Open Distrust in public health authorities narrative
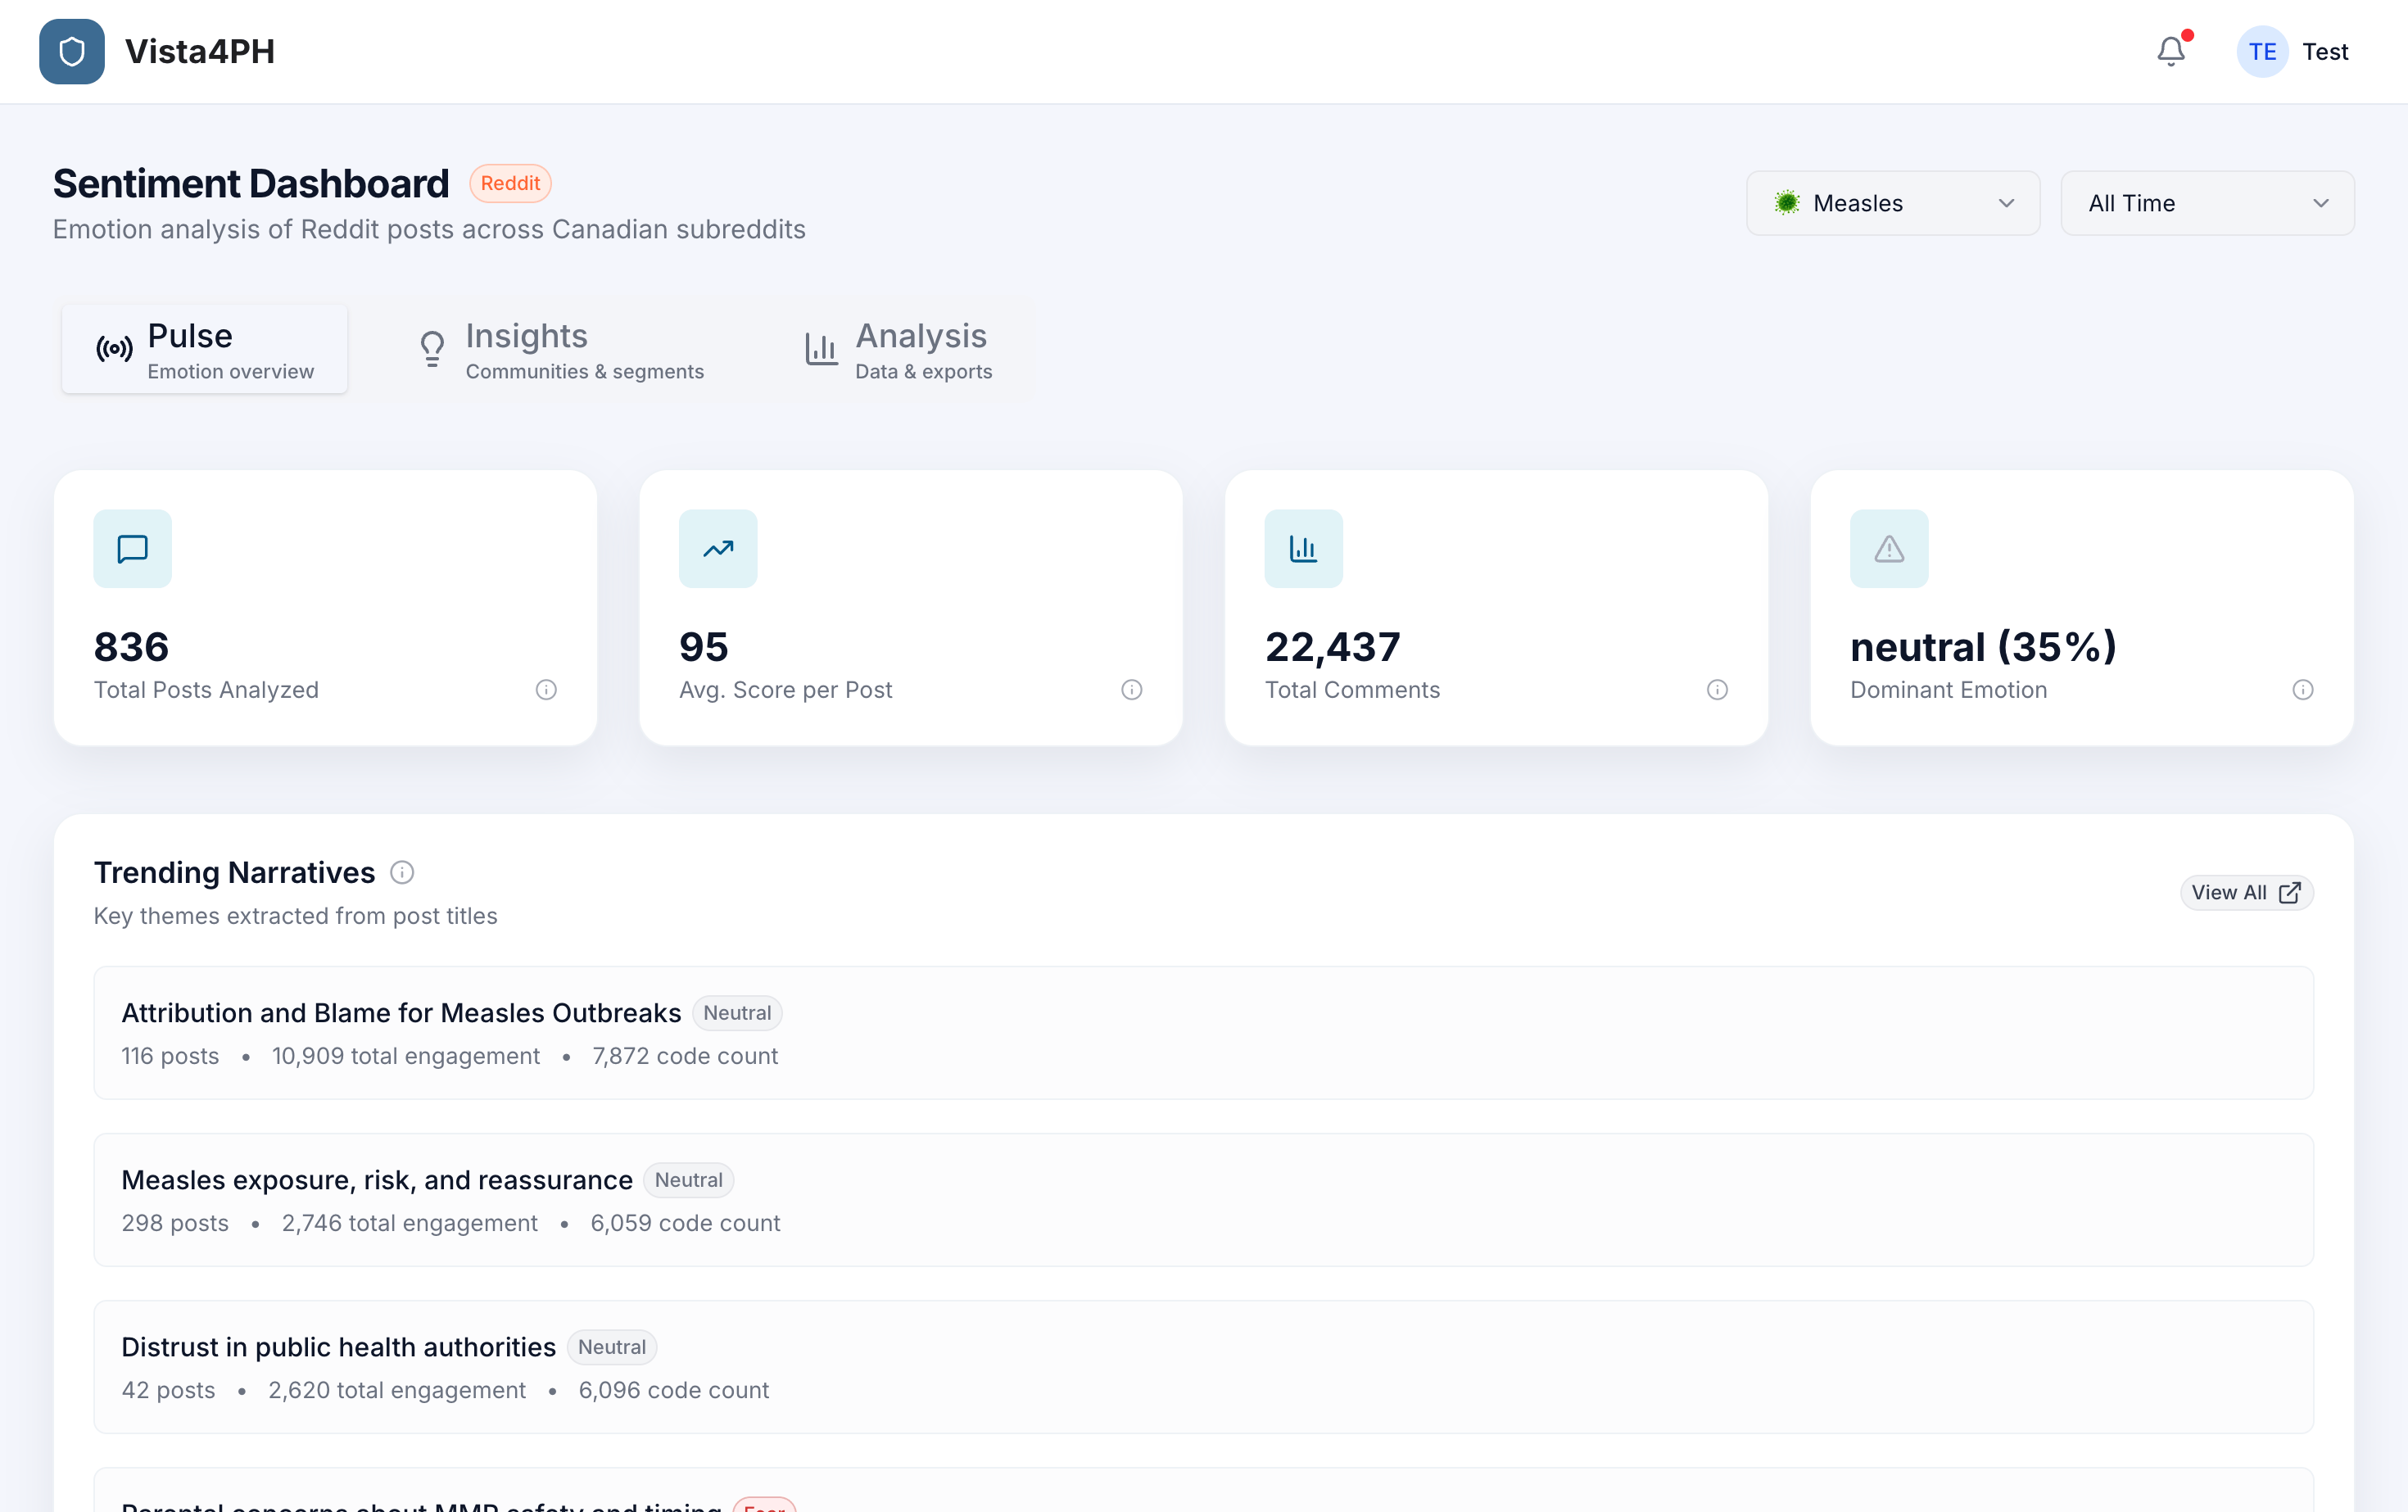The image size is (2408, 1512). 1203,1367
